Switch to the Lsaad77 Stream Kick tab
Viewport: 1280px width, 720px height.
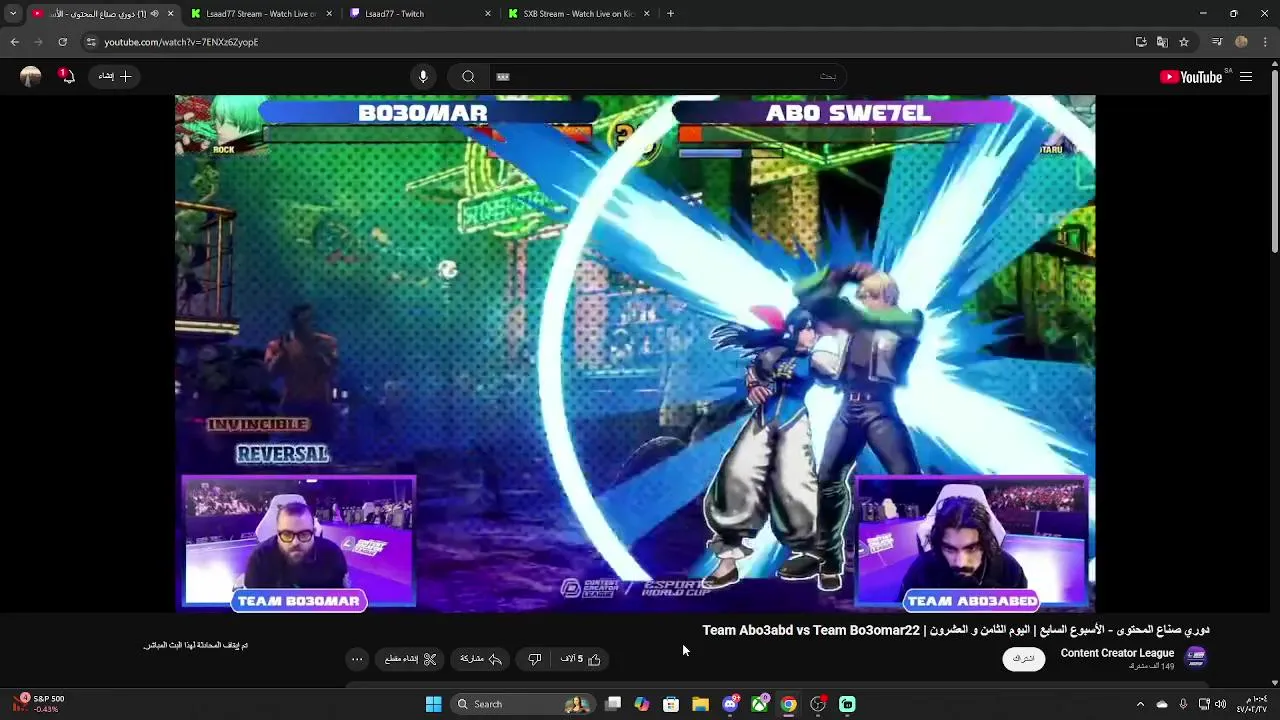pos(260,14)
